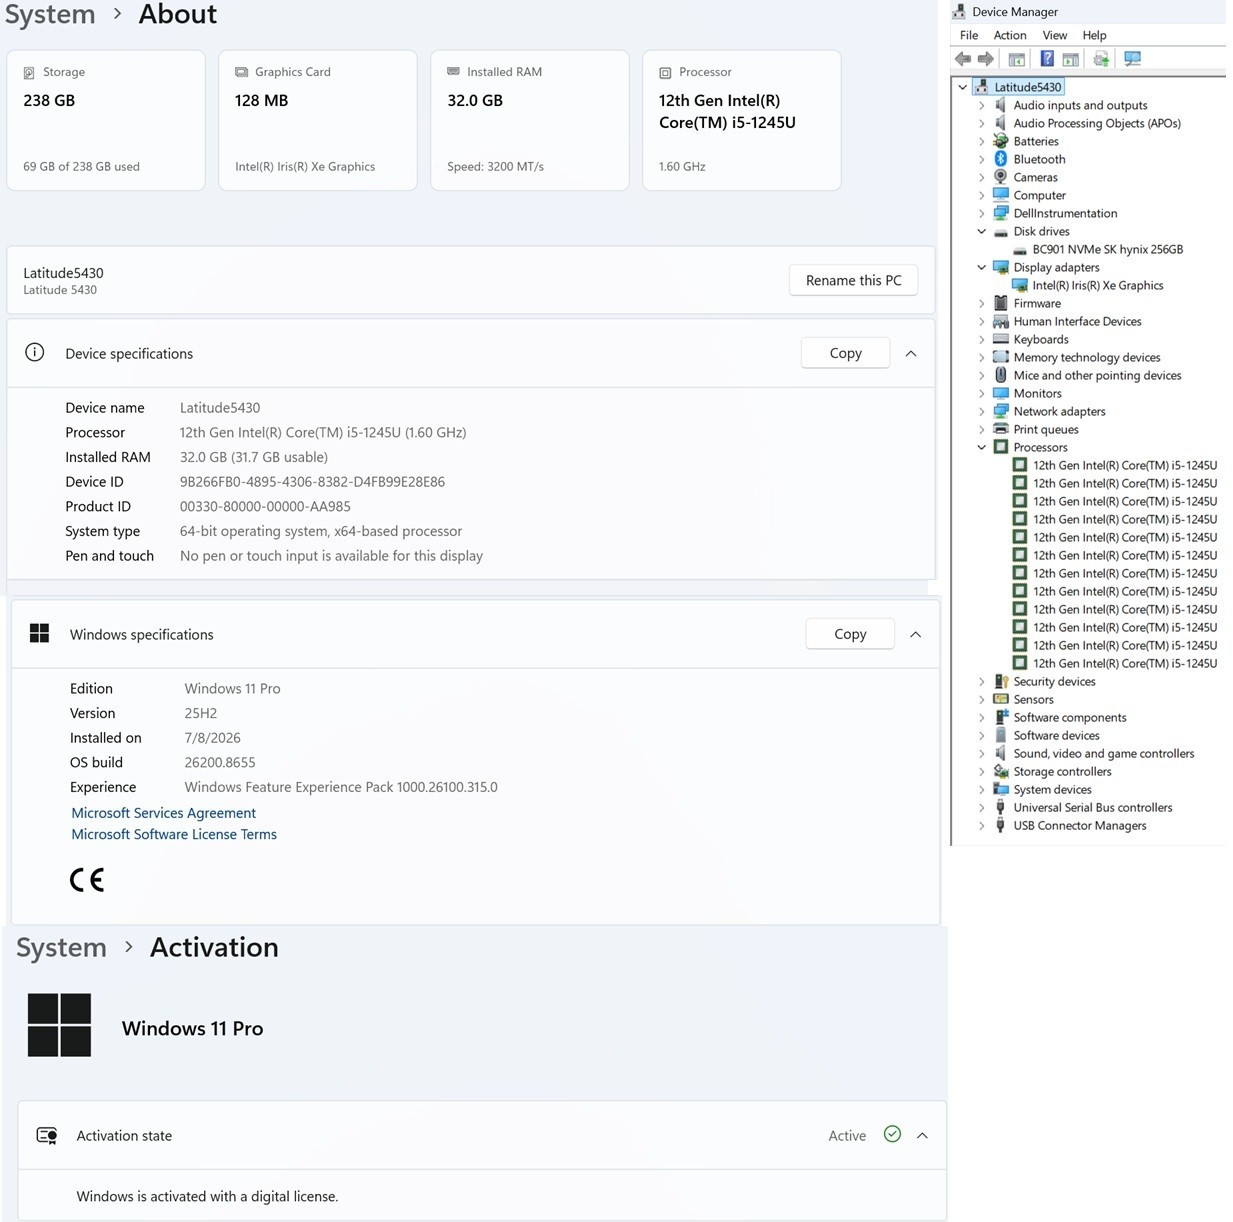This screenshot has height=1222, width=1233.
Task: Click the Cameras category icon
Action: pyautogui.click(x=1000, y=177)
